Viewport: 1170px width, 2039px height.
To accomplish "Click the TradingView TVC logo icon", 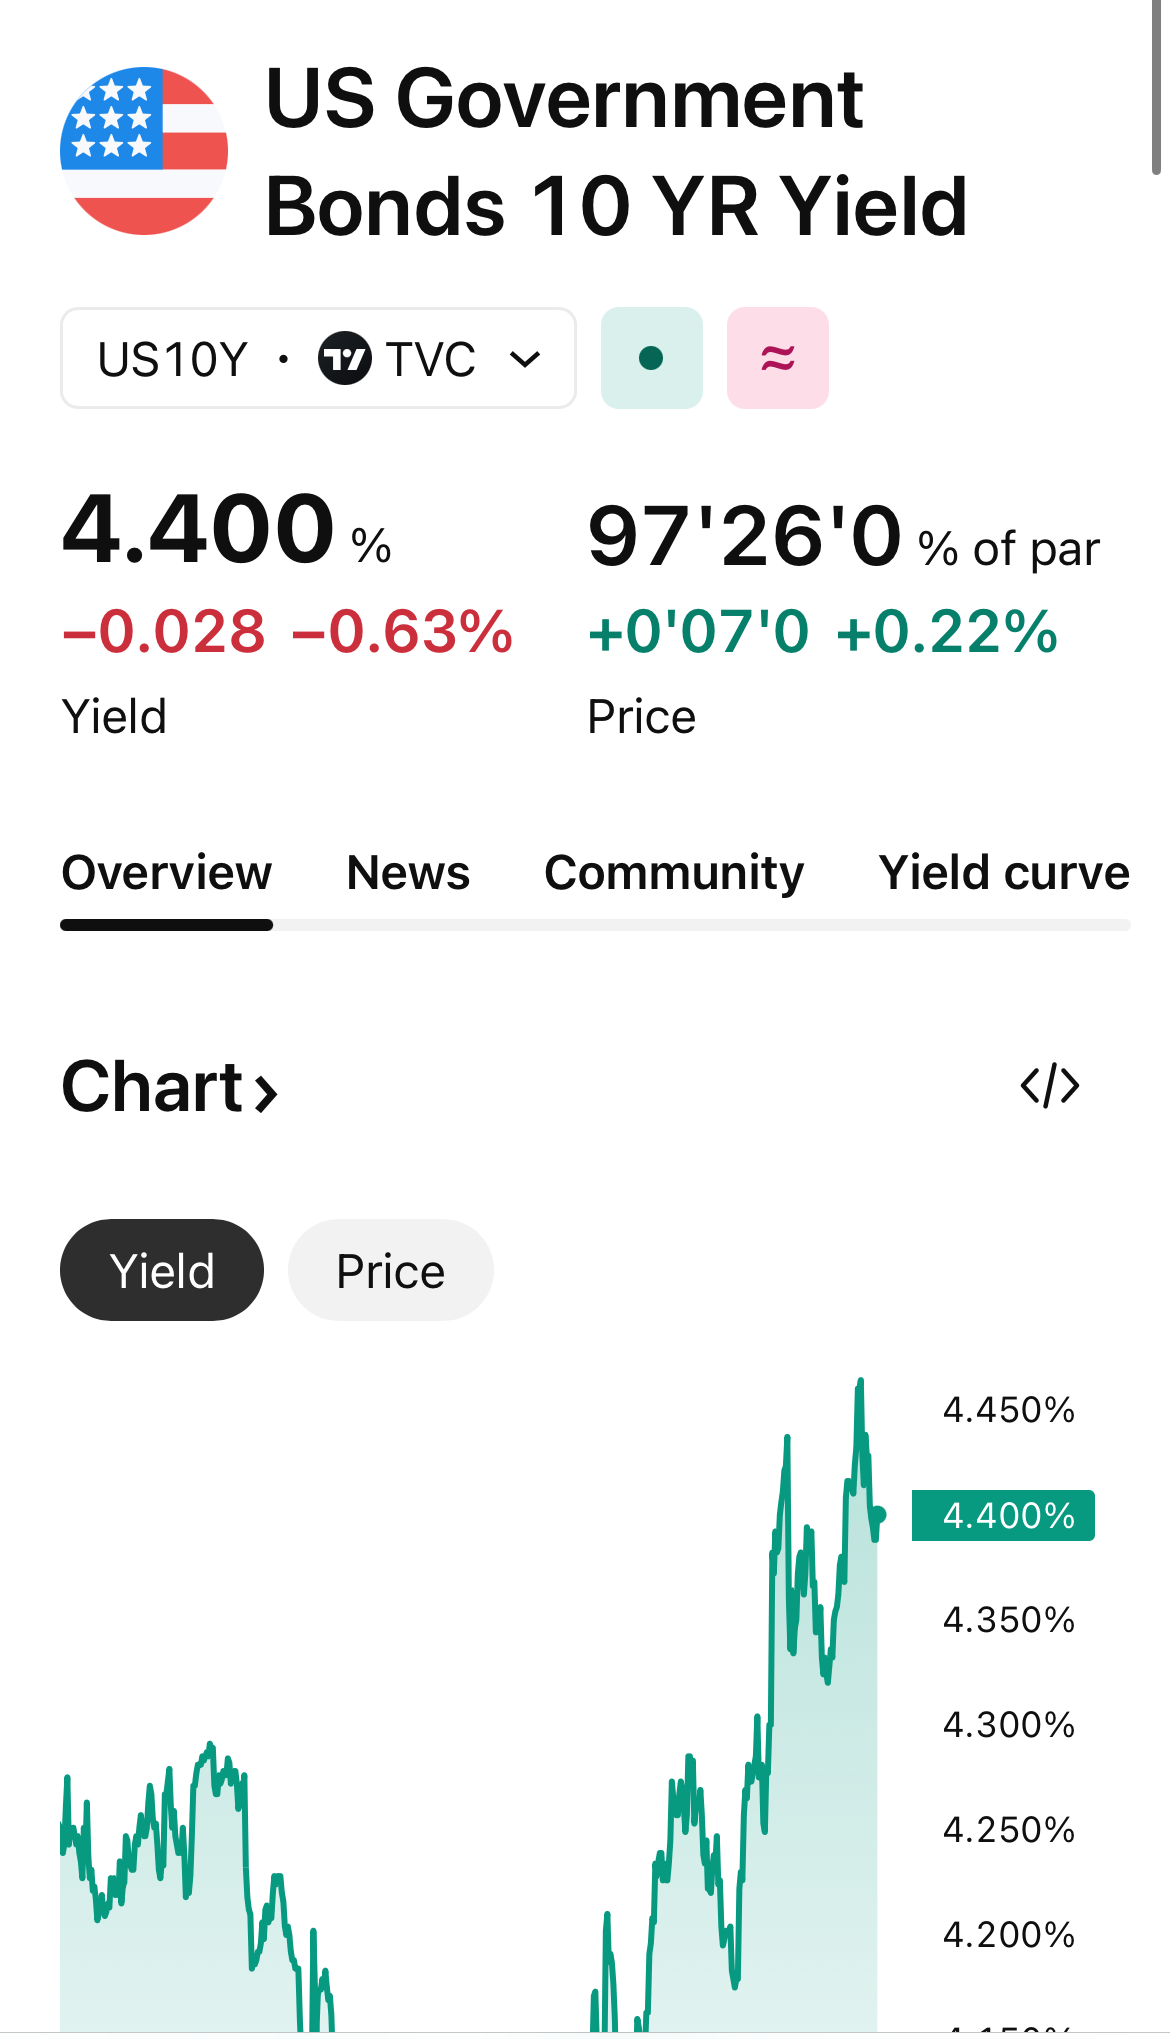I will (x=345, y=358).
